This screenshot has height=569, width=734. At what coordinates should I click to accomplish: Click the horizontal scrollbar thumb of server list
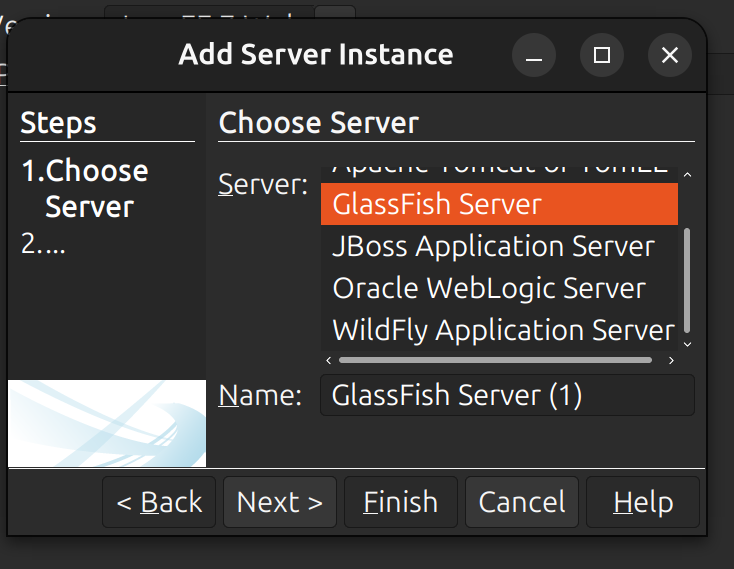[x=495, y=360]
